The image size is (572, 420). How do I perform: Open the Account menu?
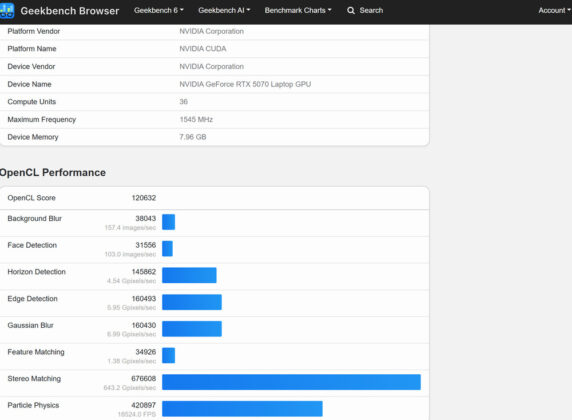554,11
